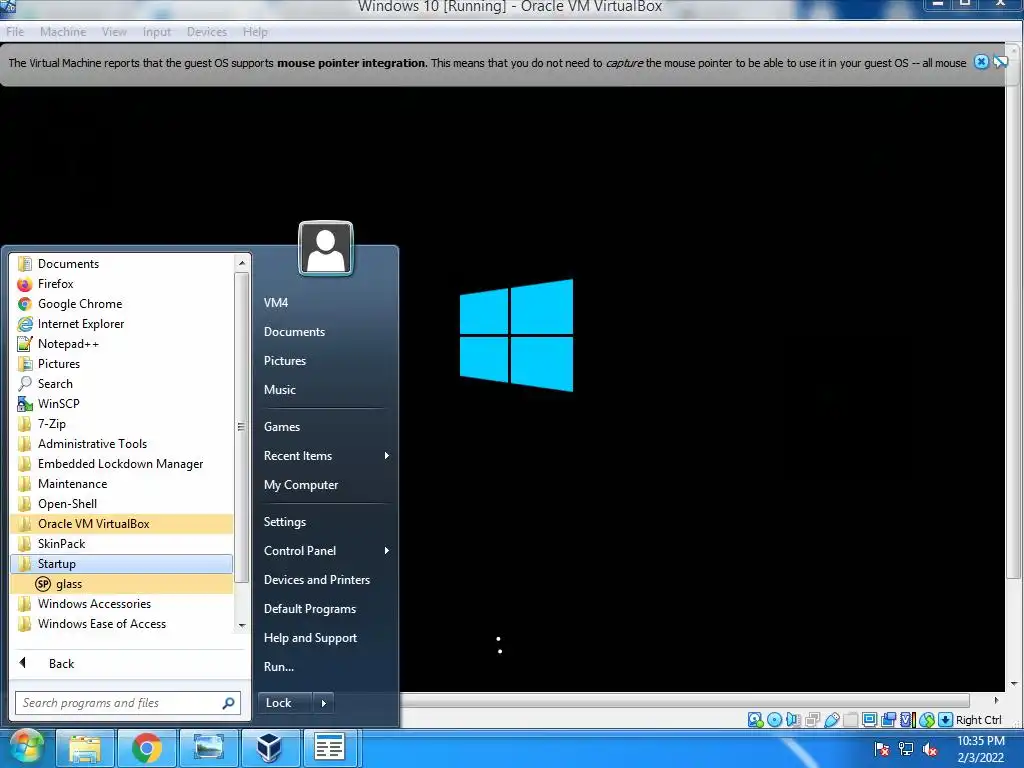Expand the Open-Shell folder
The width and height of the screenshot is (1024, 768).
(122, 504)
